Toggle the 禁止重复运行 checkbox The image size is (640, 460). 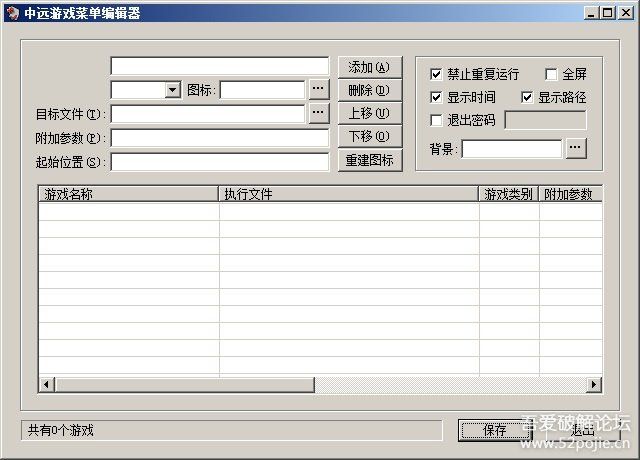[436, 74]
